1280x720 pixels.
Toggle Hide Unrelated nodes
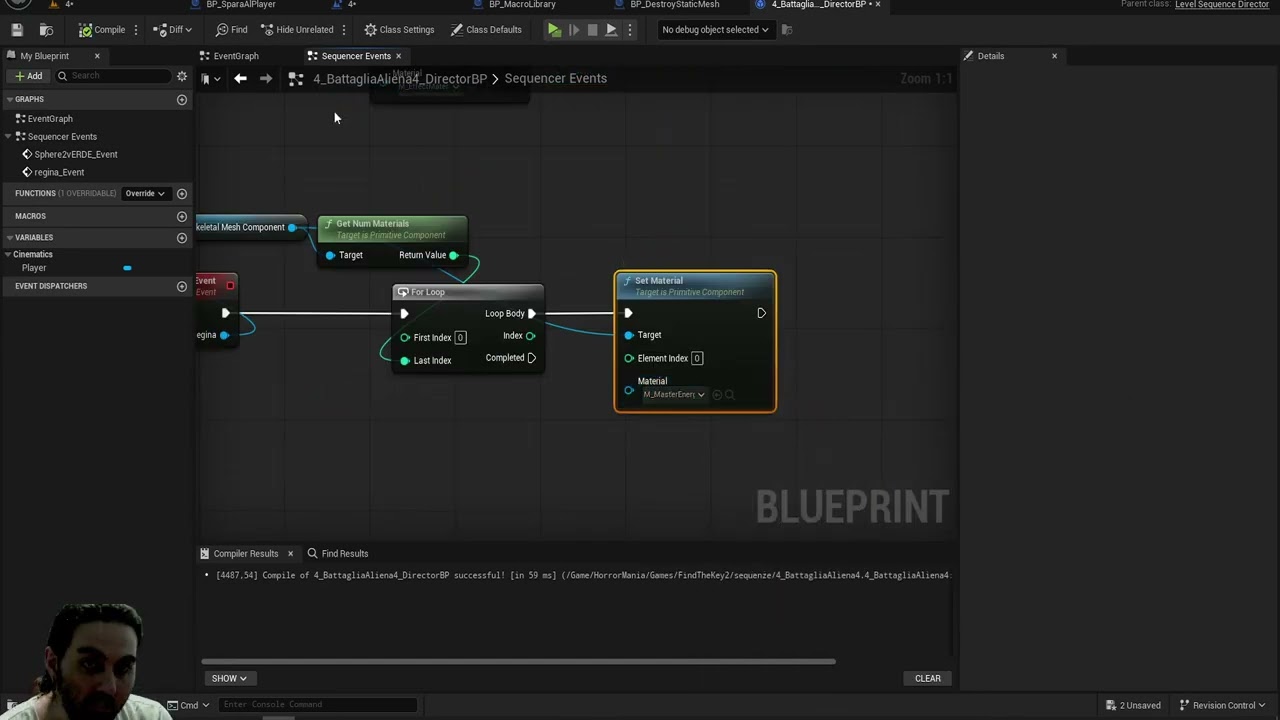(297, 30)
